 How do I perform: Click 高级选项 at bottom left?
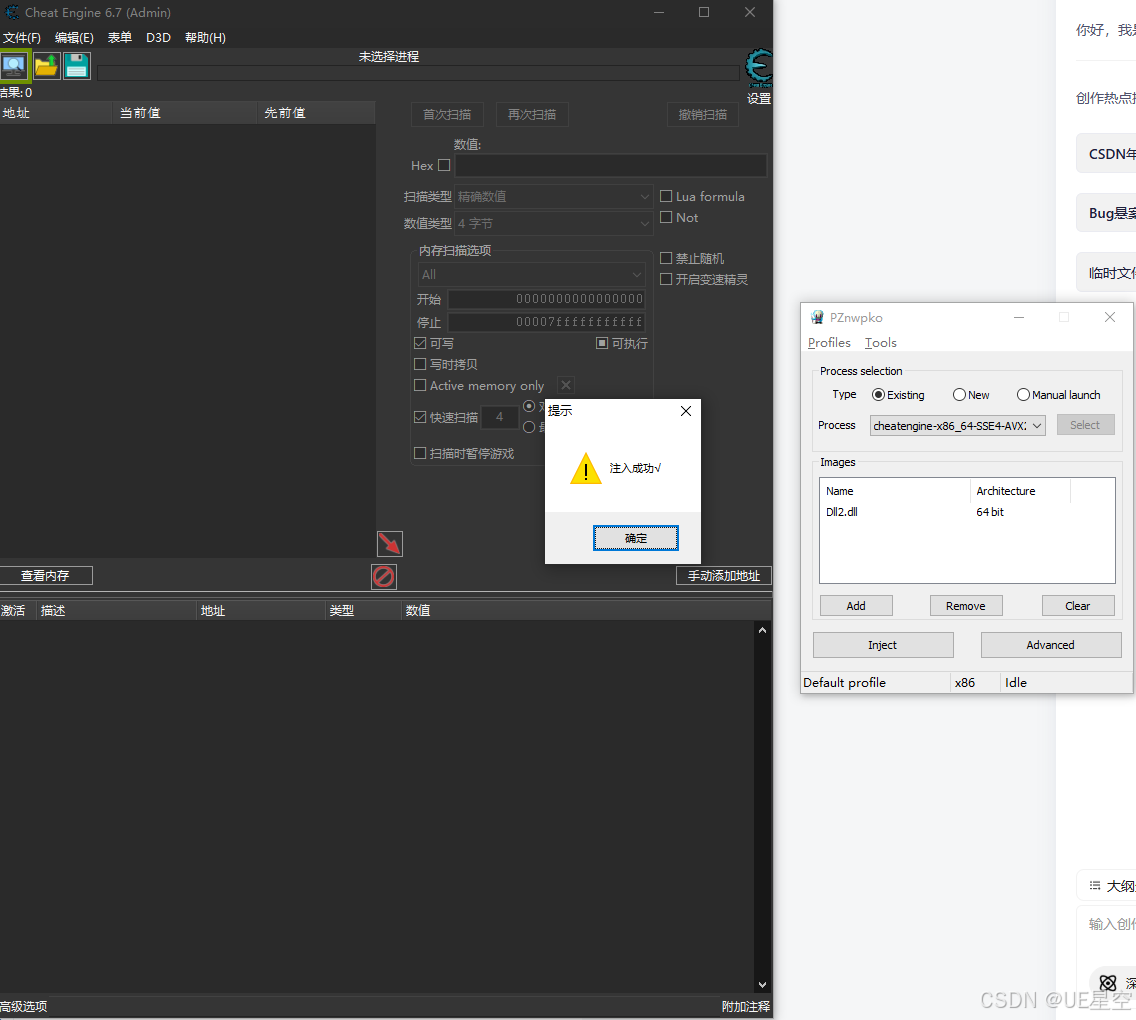(23, 1006)
